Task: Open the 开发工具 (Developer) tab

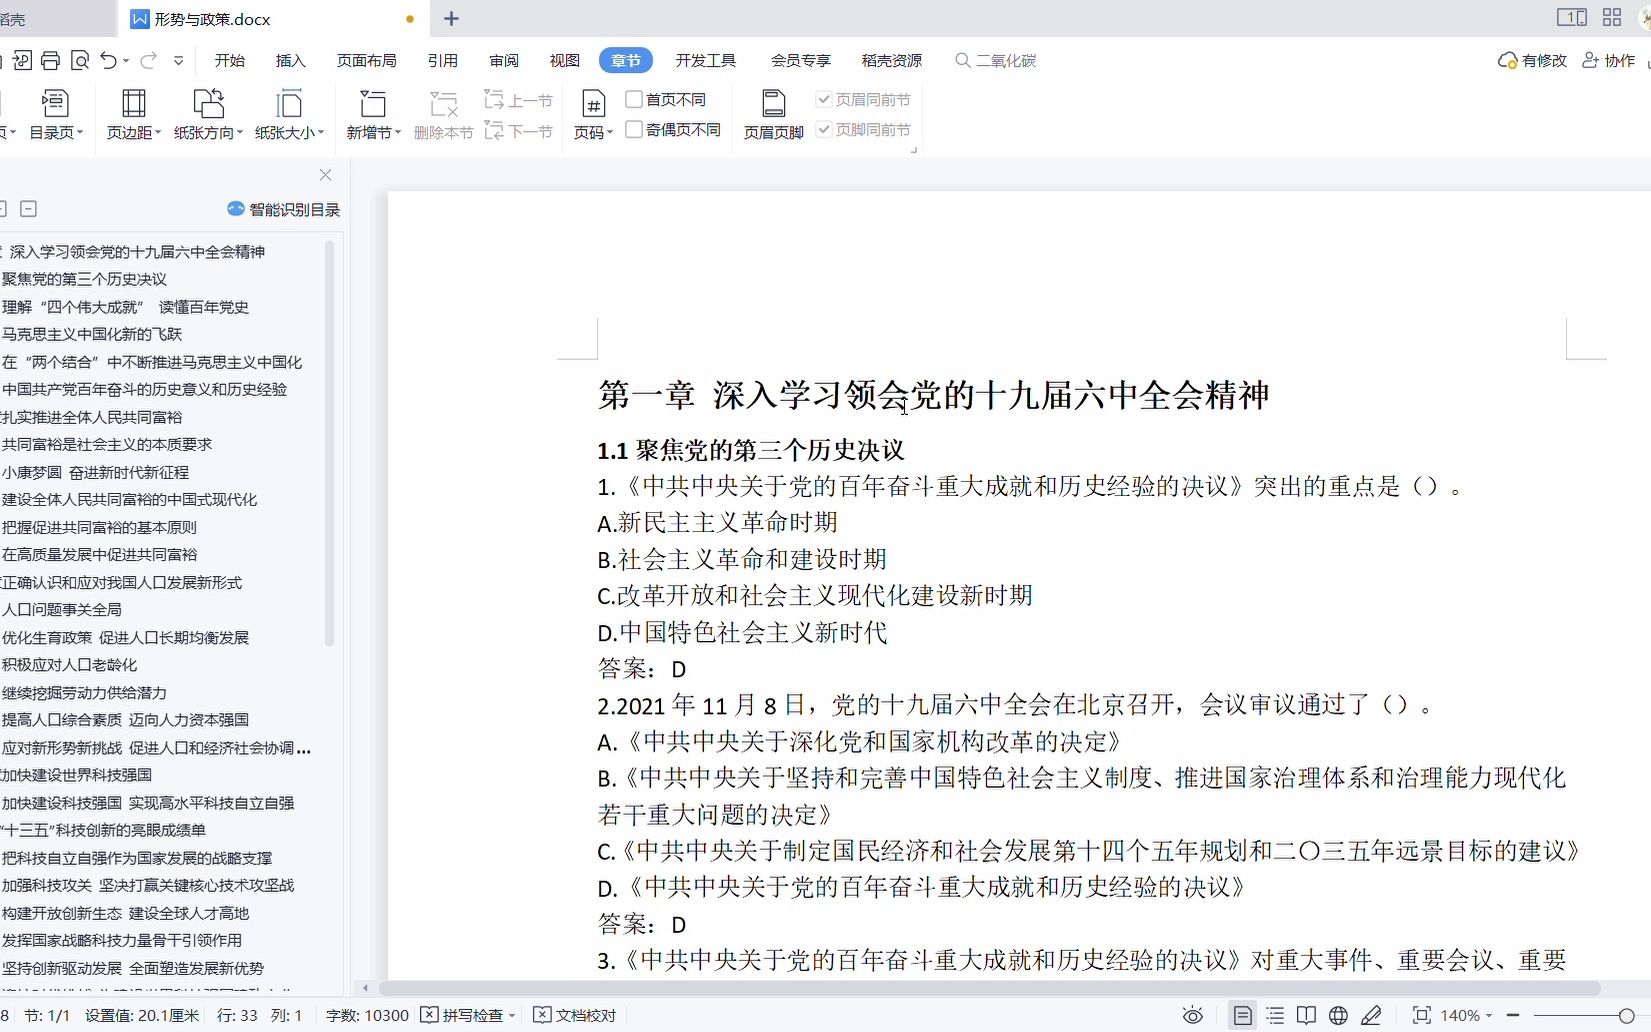Action: tap(706, 61)
